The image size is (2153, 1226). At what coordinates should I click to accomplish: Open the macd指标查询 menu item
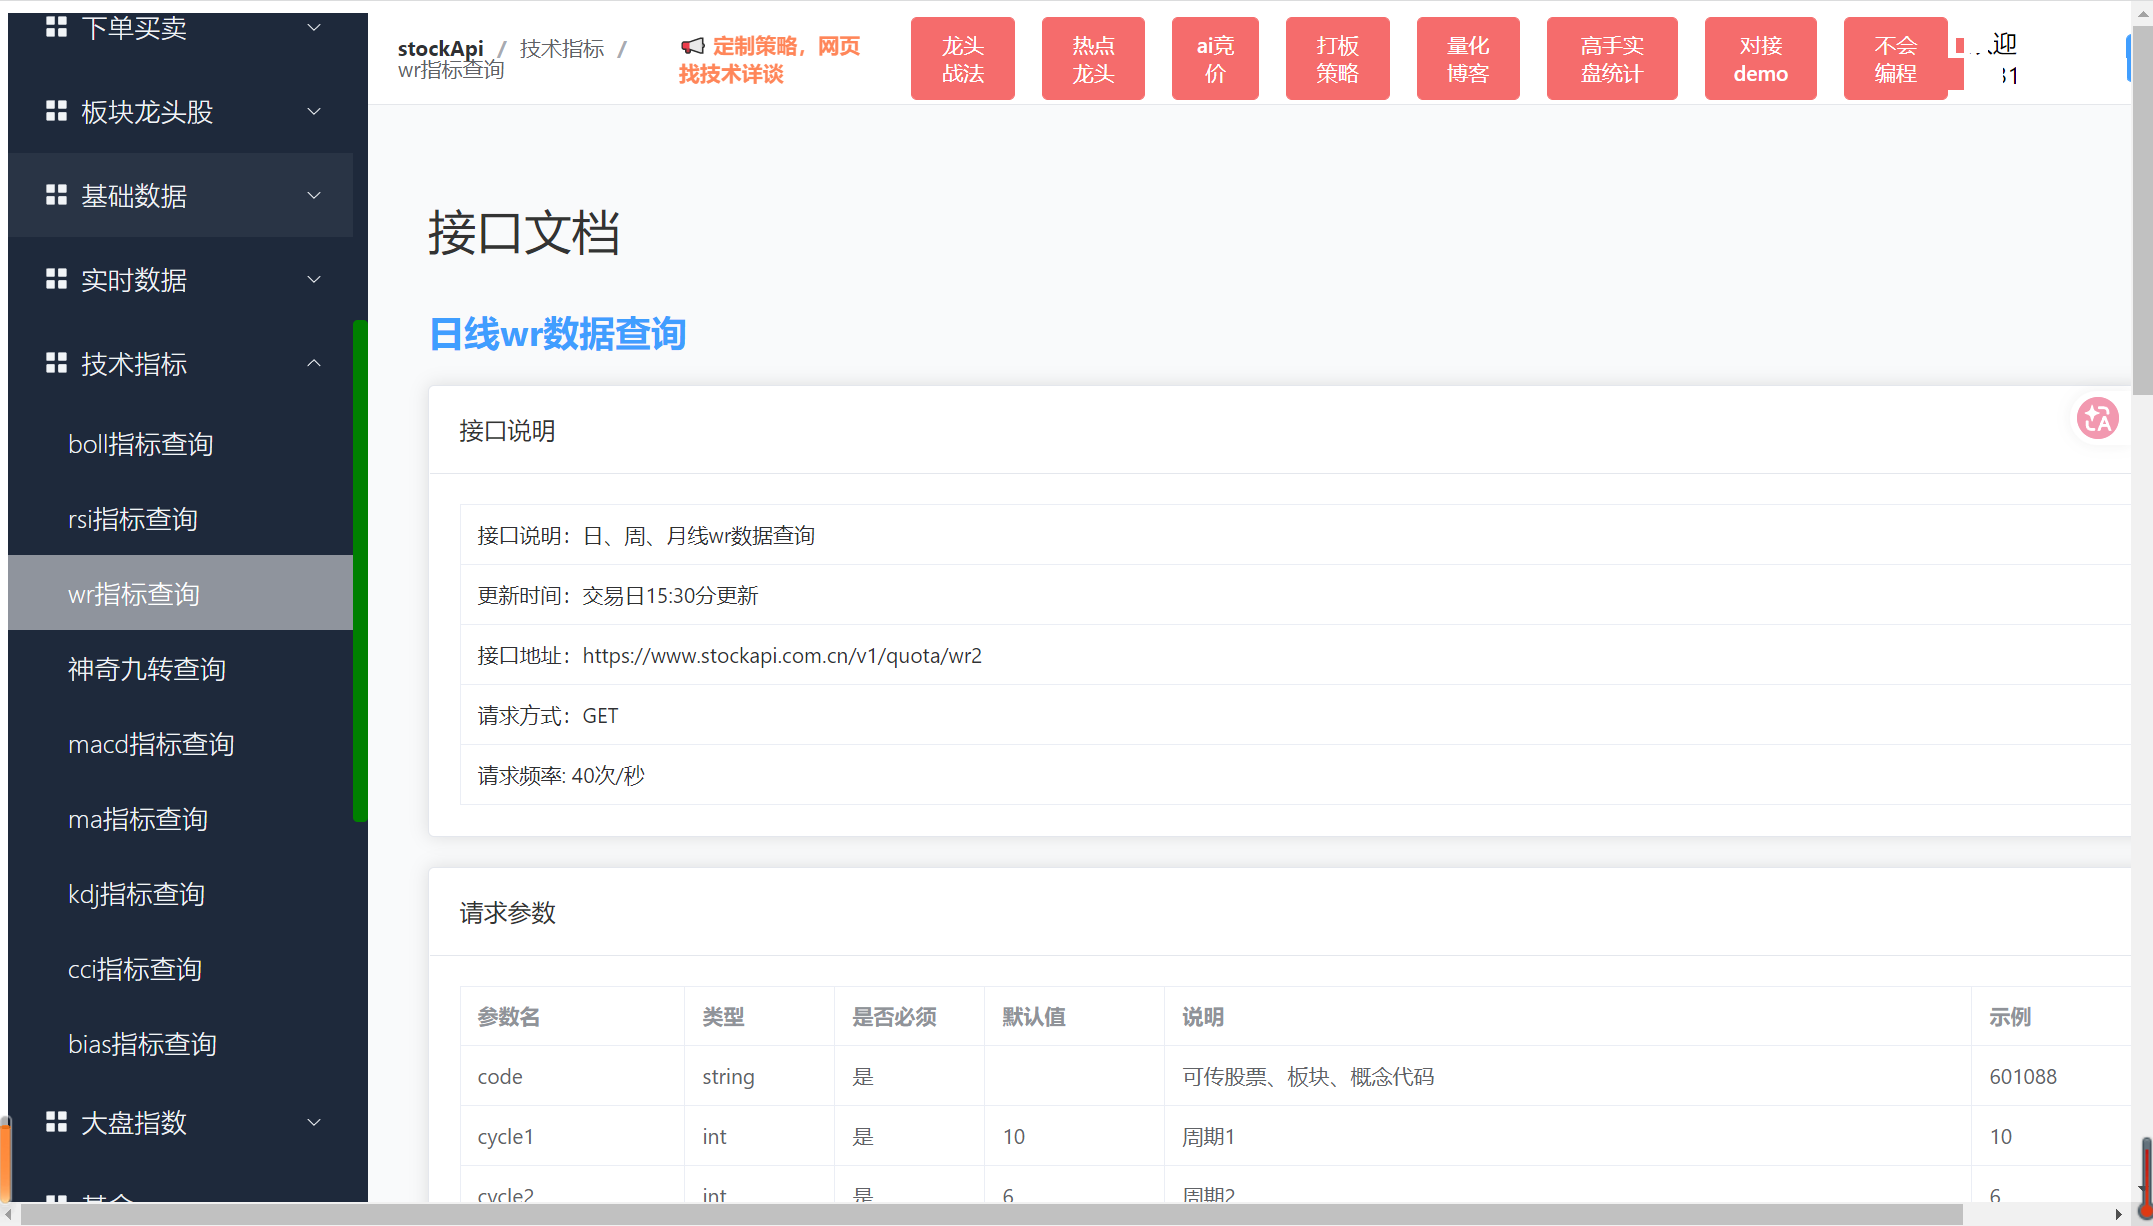coord(151,744)
